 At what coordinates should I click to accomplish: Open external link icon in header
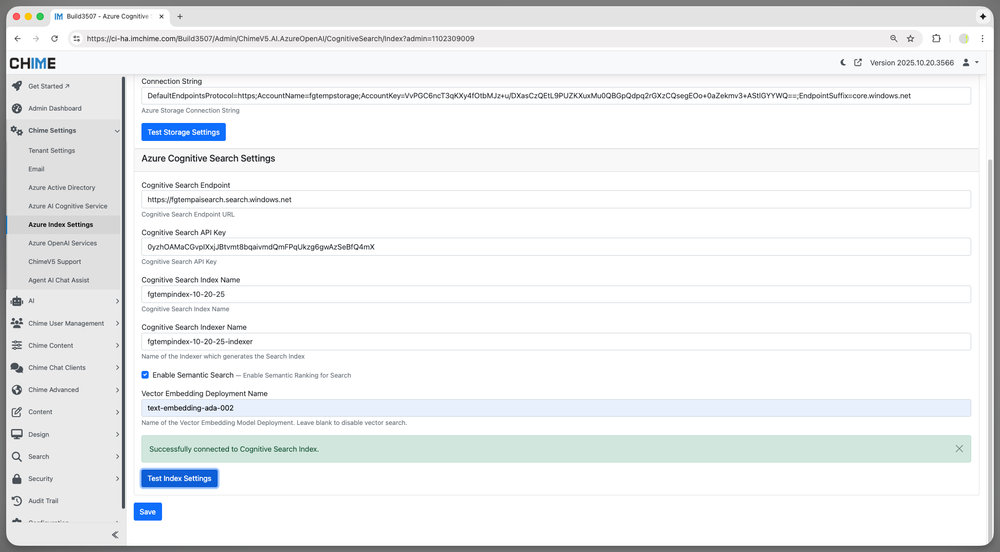(858, 62)
